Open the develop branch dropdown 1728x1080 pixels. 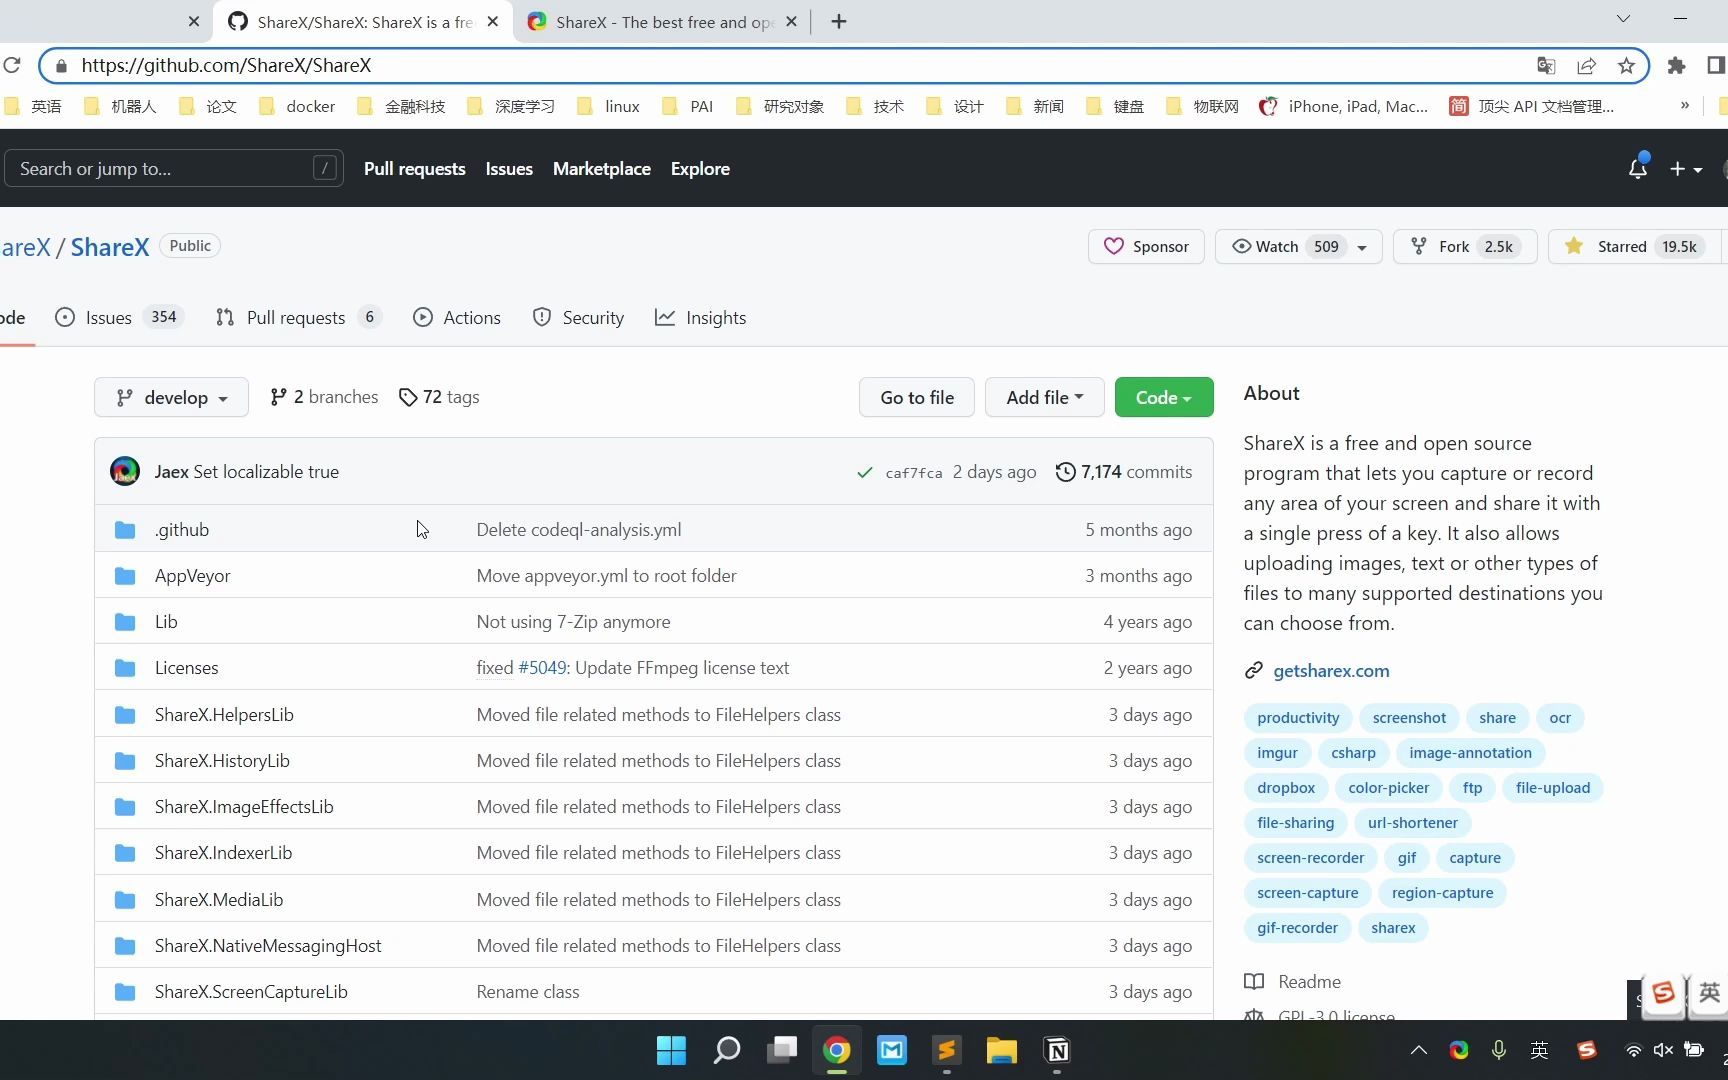171,397
